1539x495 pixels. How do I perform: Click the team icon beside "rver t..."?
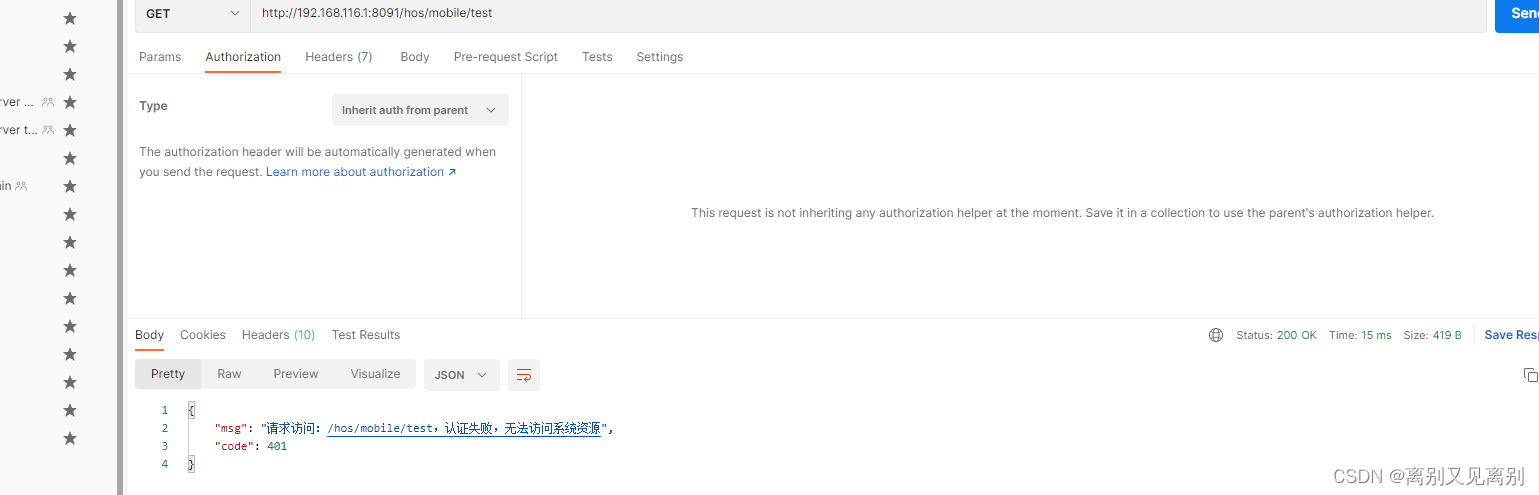[48, 130]
